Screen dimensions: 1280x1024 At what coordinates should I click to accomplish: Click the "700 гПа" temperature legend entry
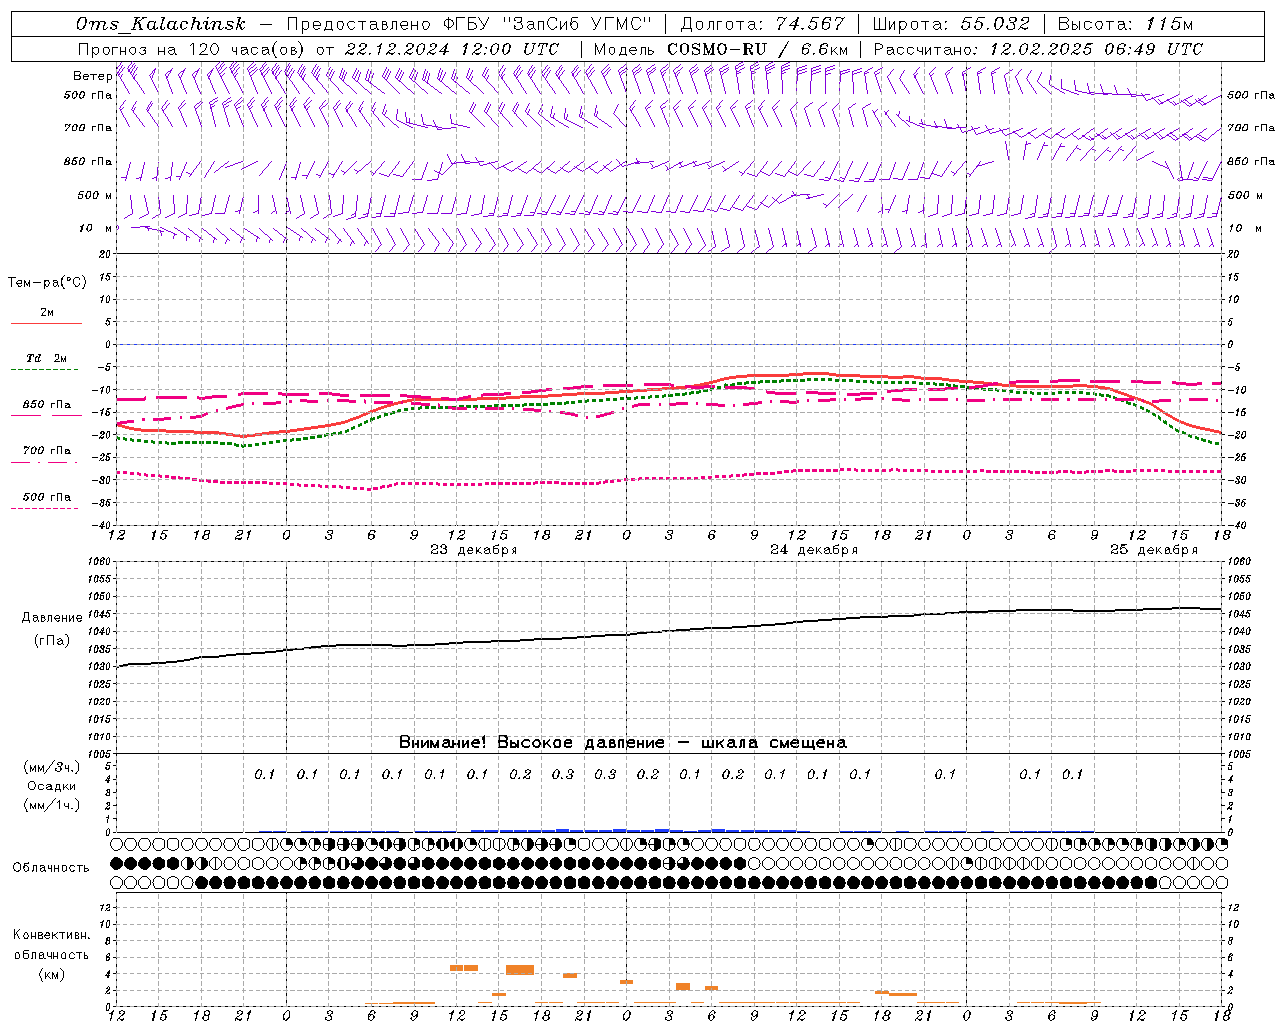pos(47,451)
